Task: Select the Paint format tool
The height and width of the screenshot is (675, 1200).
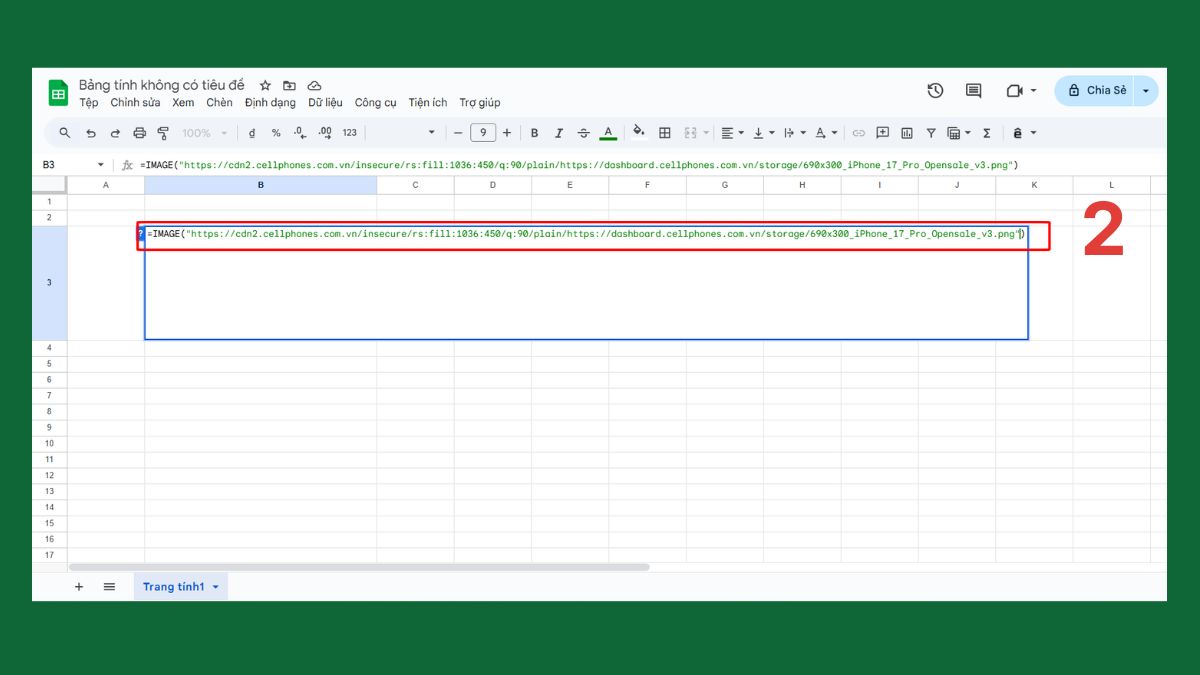Action: [162, 132]
